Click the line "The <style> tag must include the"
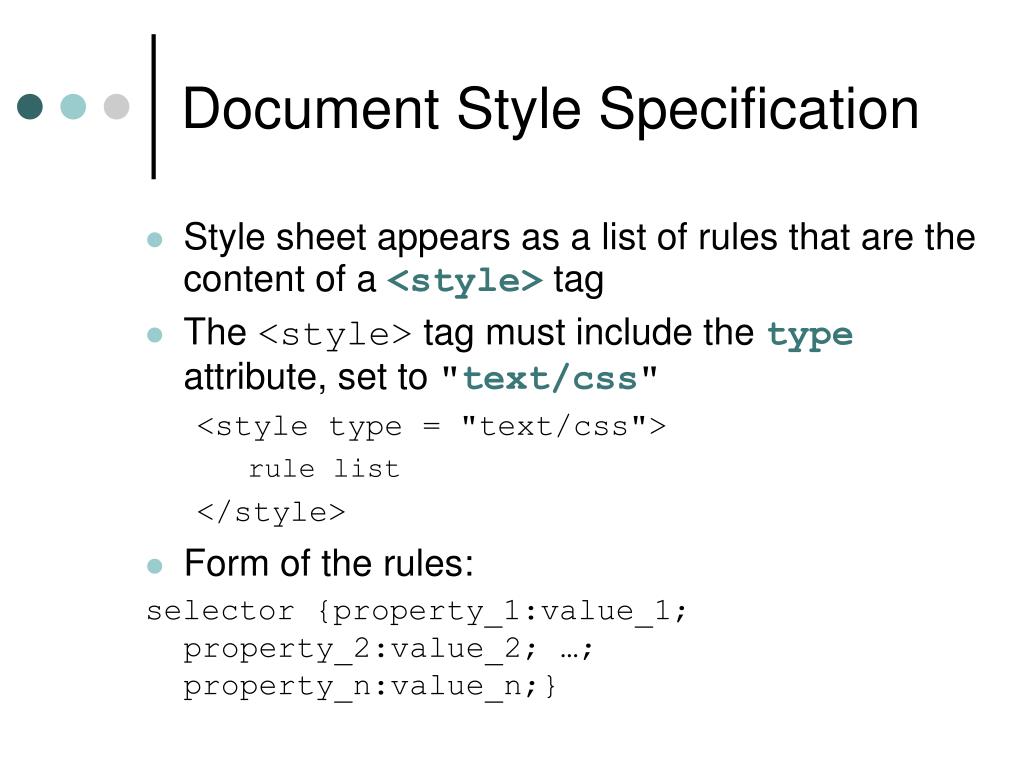Image resolution: width=1024 pixels, height=768 pixels. pyautogui.click(x=469, y=333)
